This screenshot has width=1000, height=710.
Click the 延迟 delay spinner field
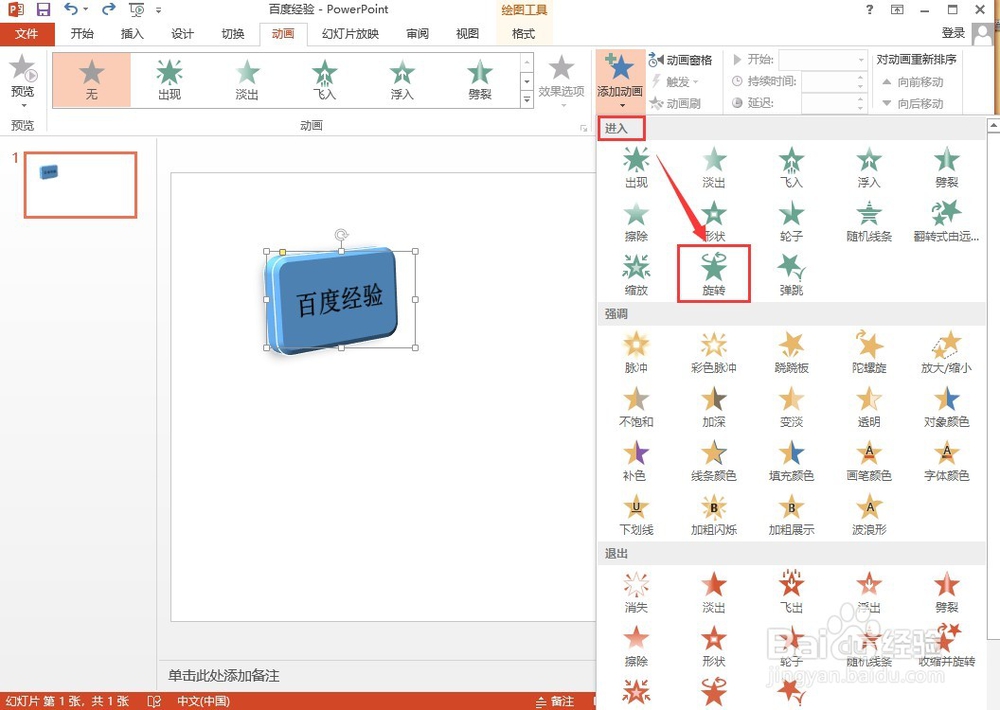(834, 103)
